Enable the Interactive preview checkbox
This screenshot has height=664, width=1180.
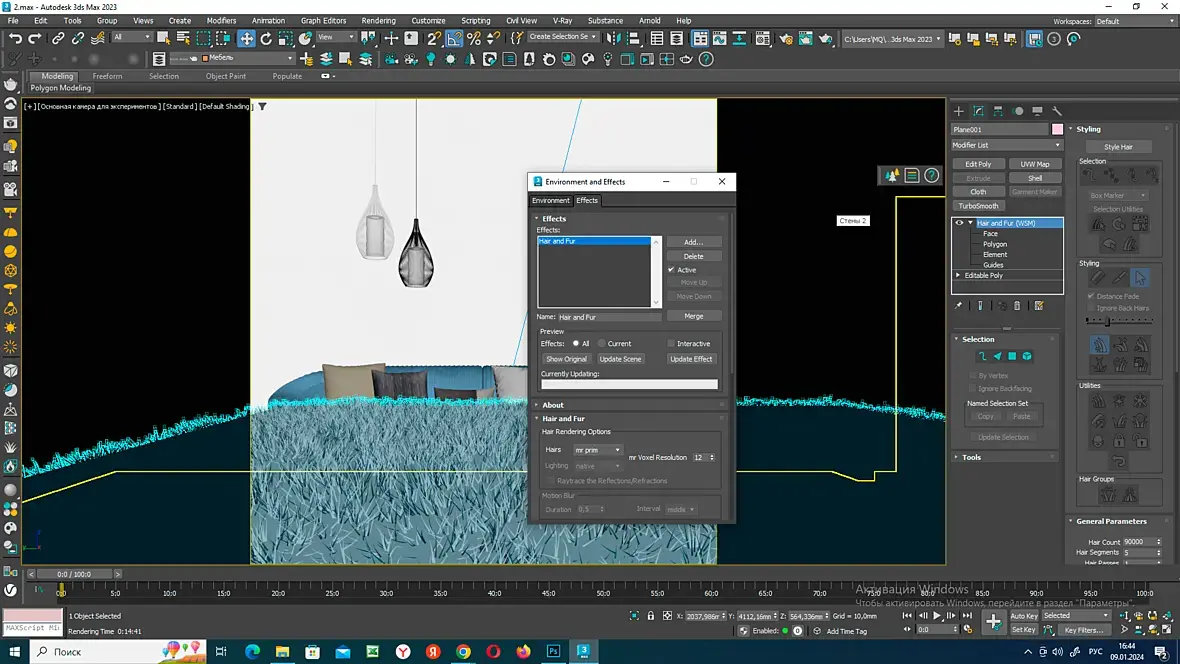pyautogui.click(x=671, y=343)
